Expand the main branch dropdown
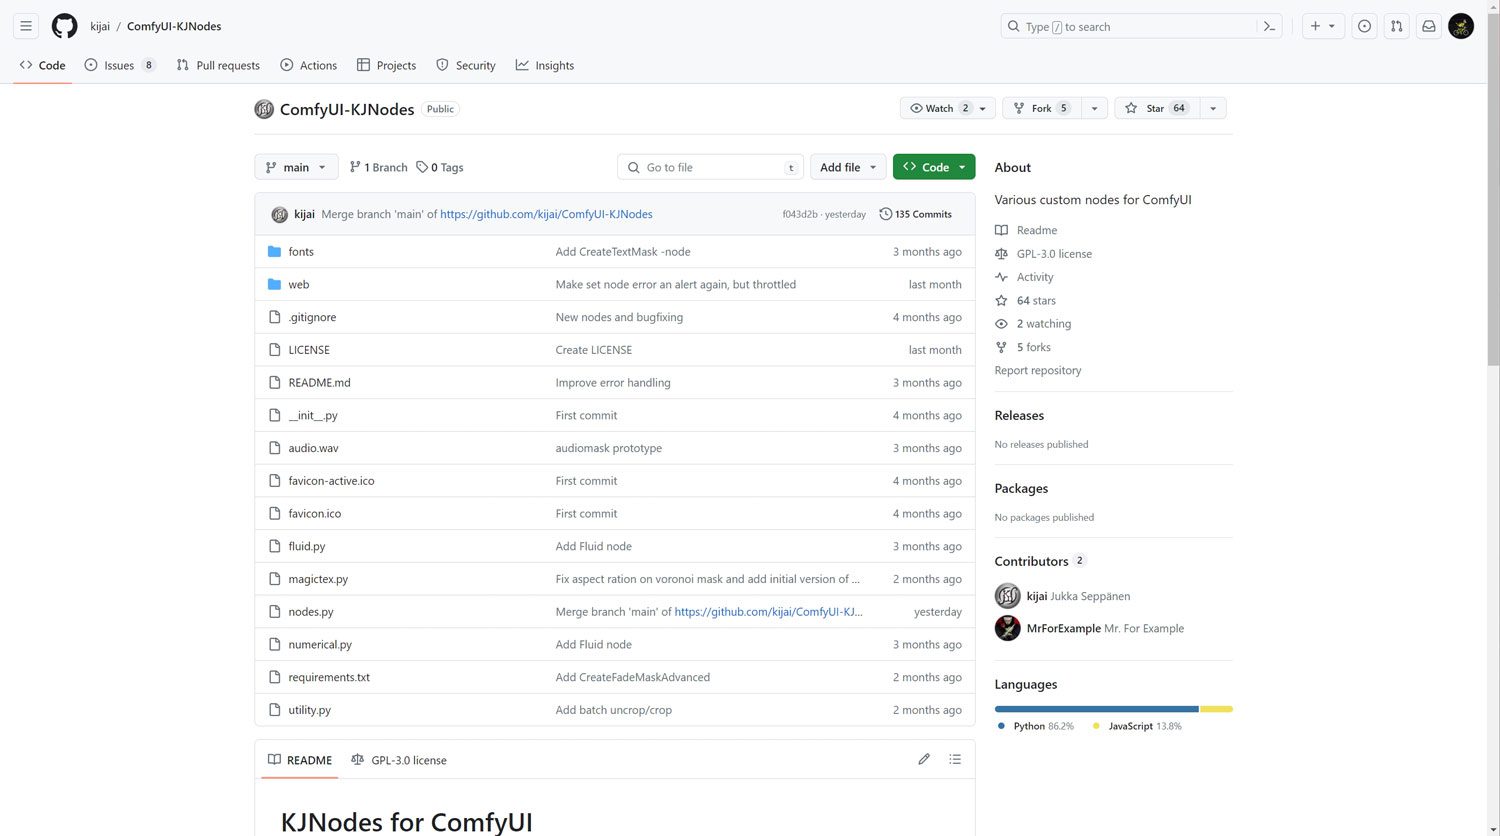The height and width of the screenshot is (836, 1500). pos(296,167)
